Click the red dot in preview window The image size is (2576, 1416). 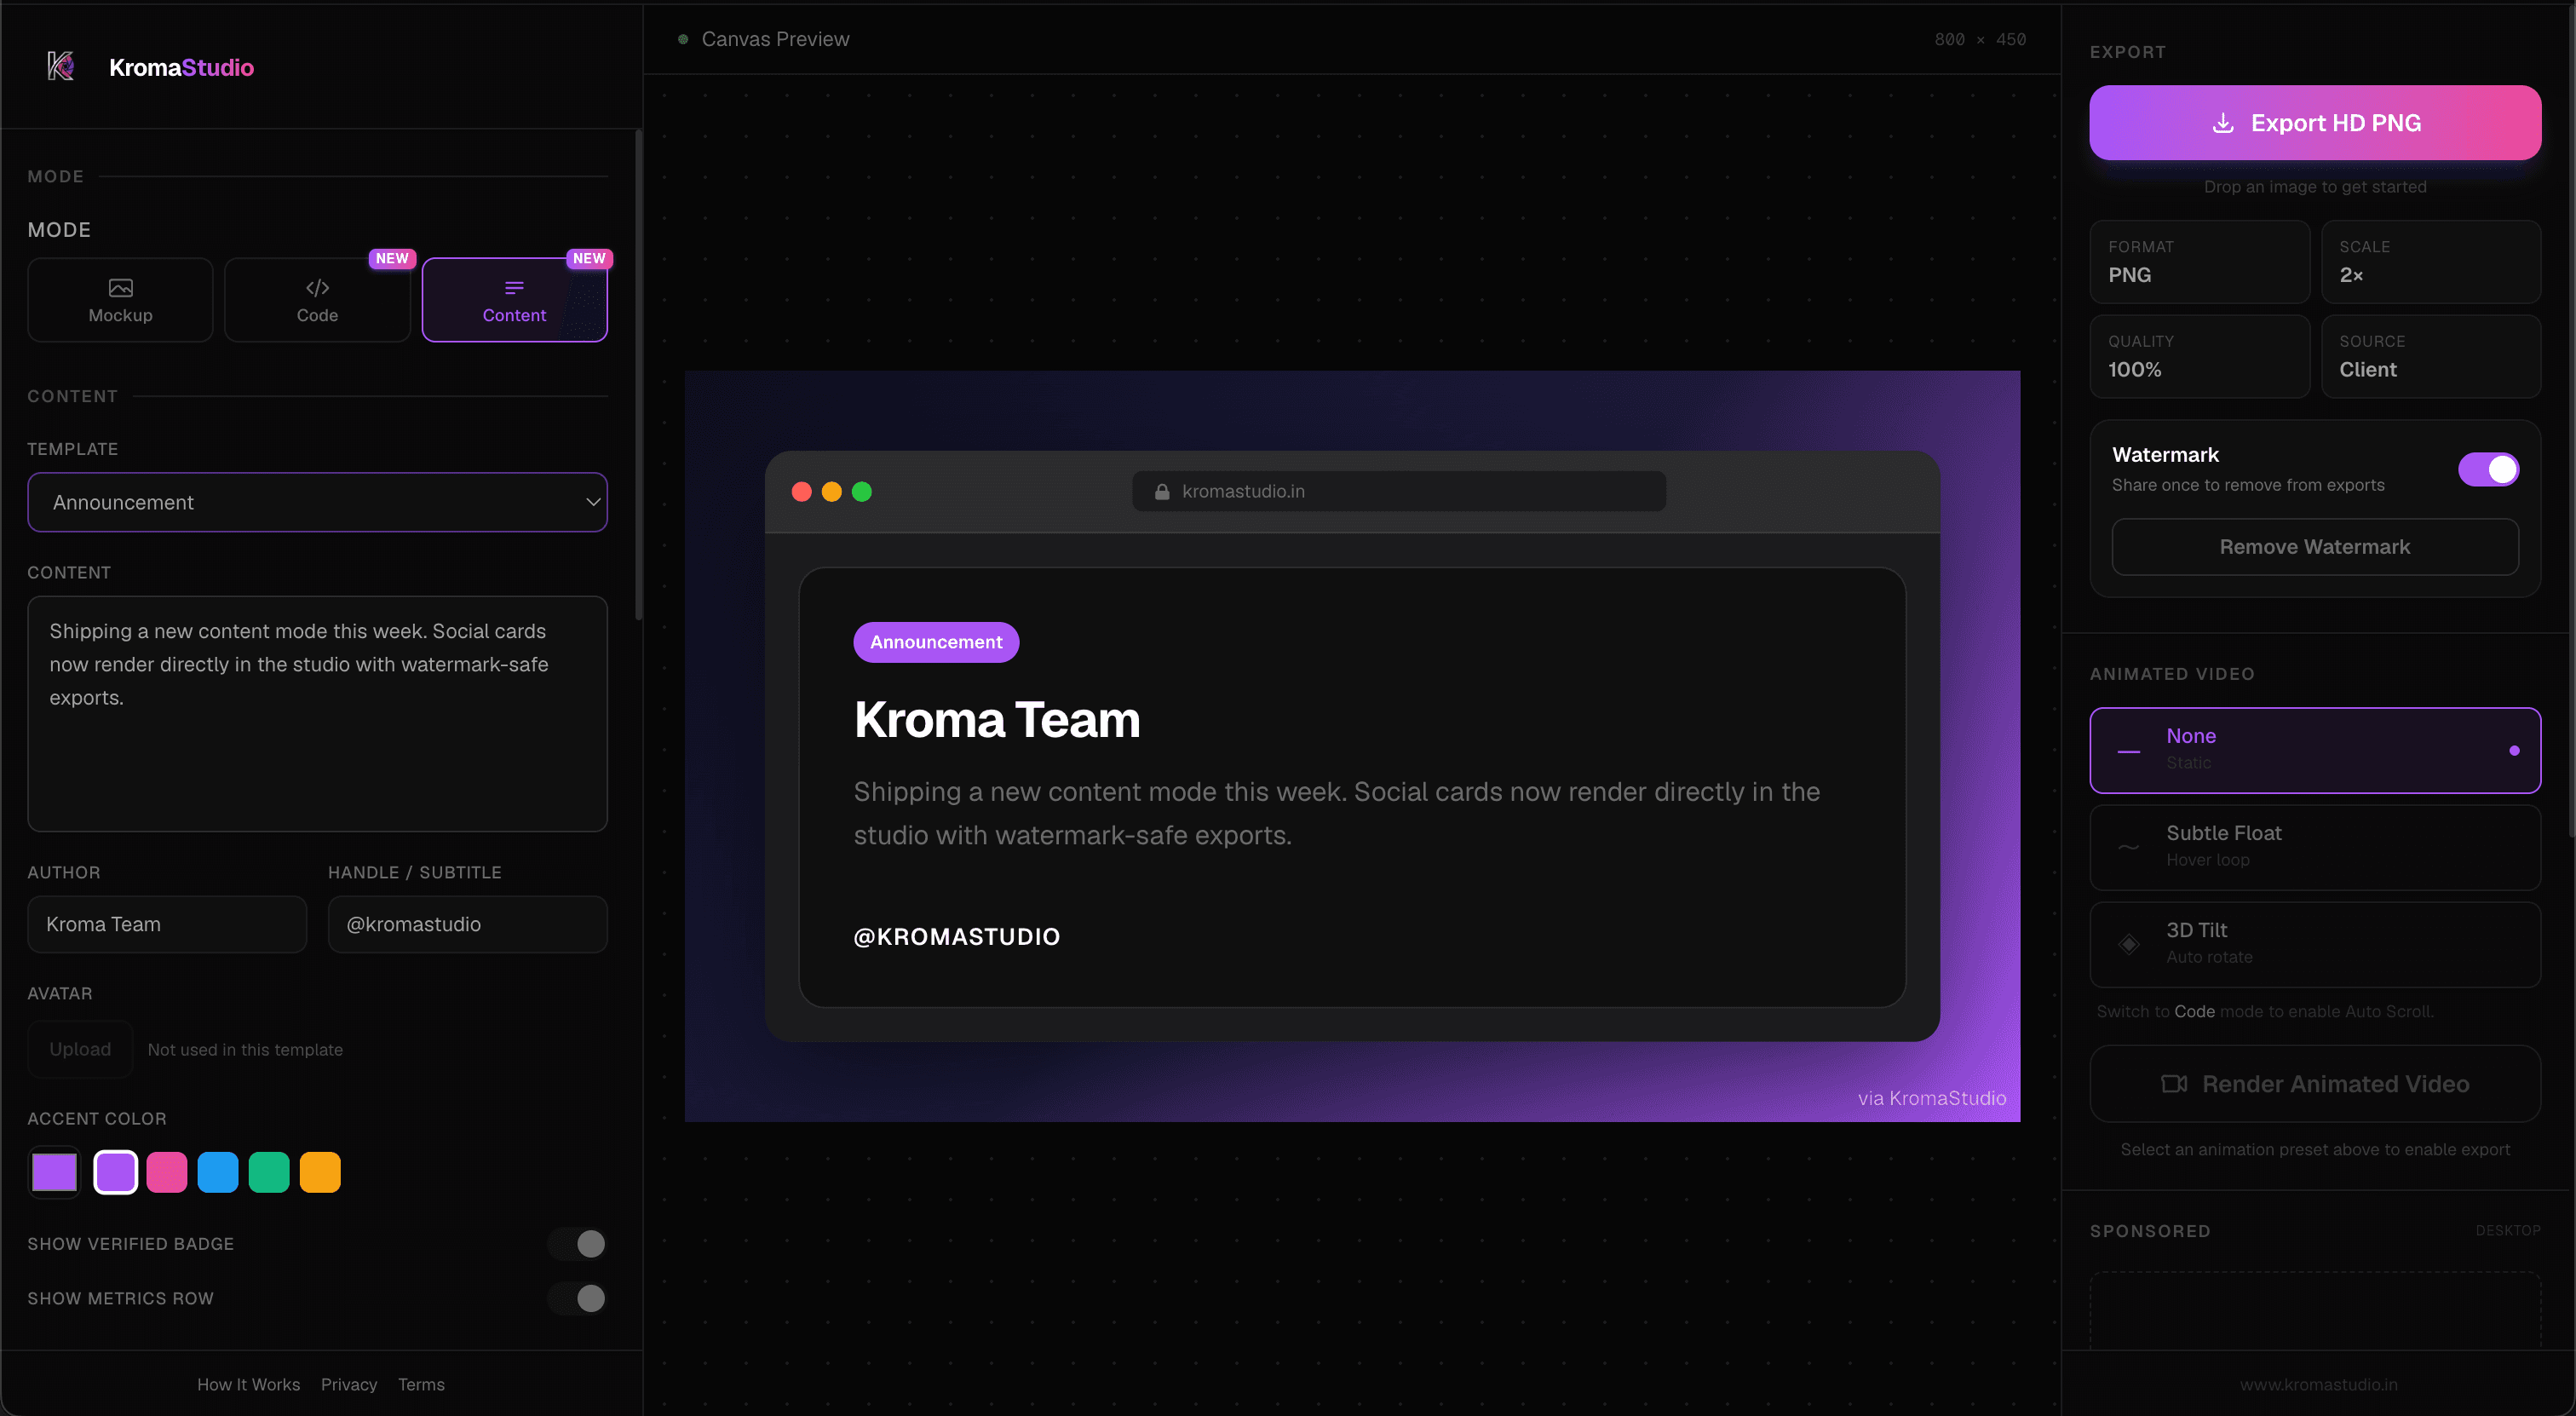801,491
